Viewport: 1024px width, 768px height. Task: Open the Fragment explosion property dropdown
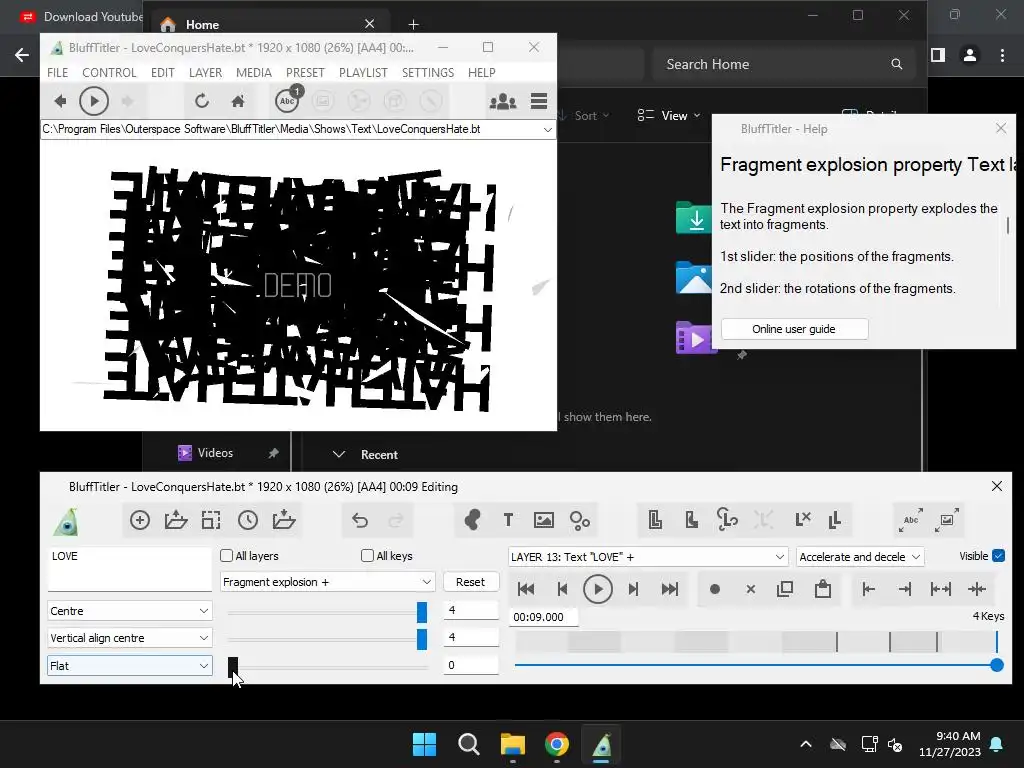[x=328, y=582]
